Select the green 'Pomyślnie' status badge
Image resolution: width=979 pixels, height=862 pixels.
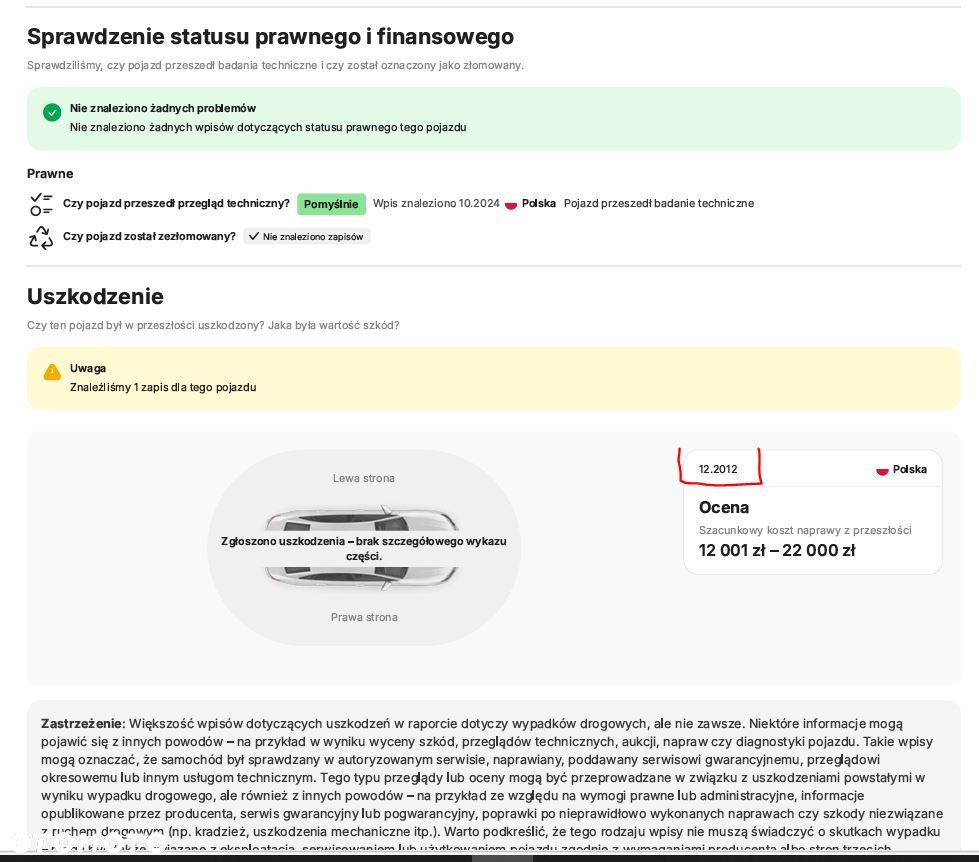coord(331,204)
